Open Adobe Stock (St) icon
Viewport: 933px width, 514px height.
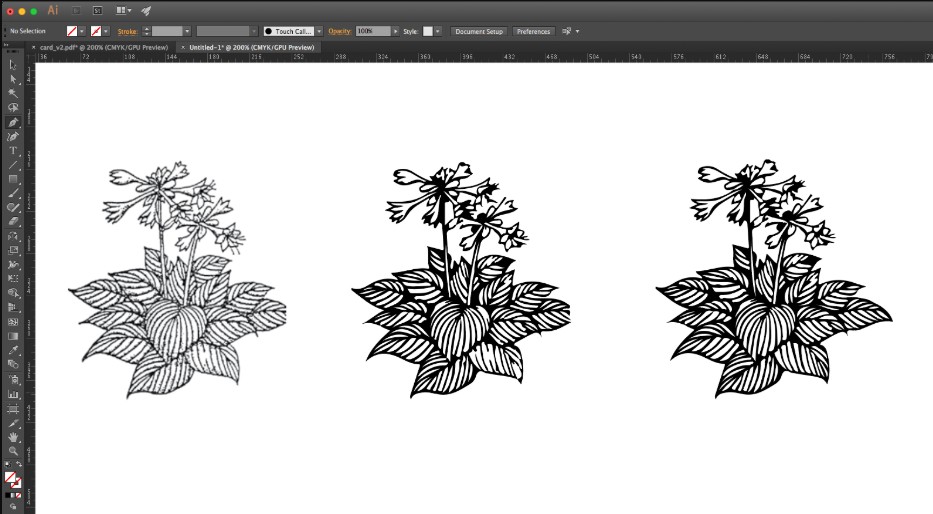98,11
